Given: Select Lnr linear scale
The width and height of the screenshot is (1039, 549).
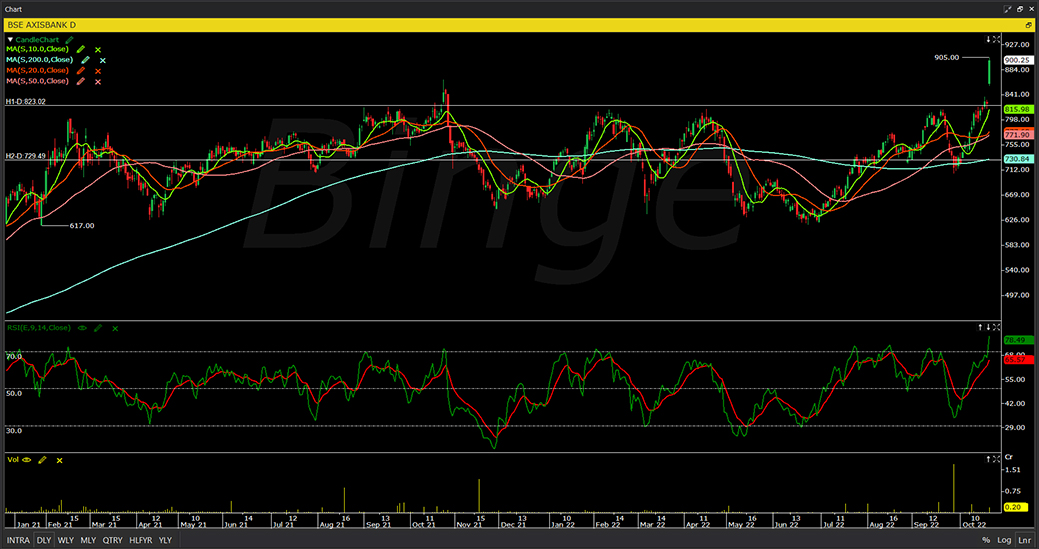Looking at the screenshot, I should (1024, 540).
